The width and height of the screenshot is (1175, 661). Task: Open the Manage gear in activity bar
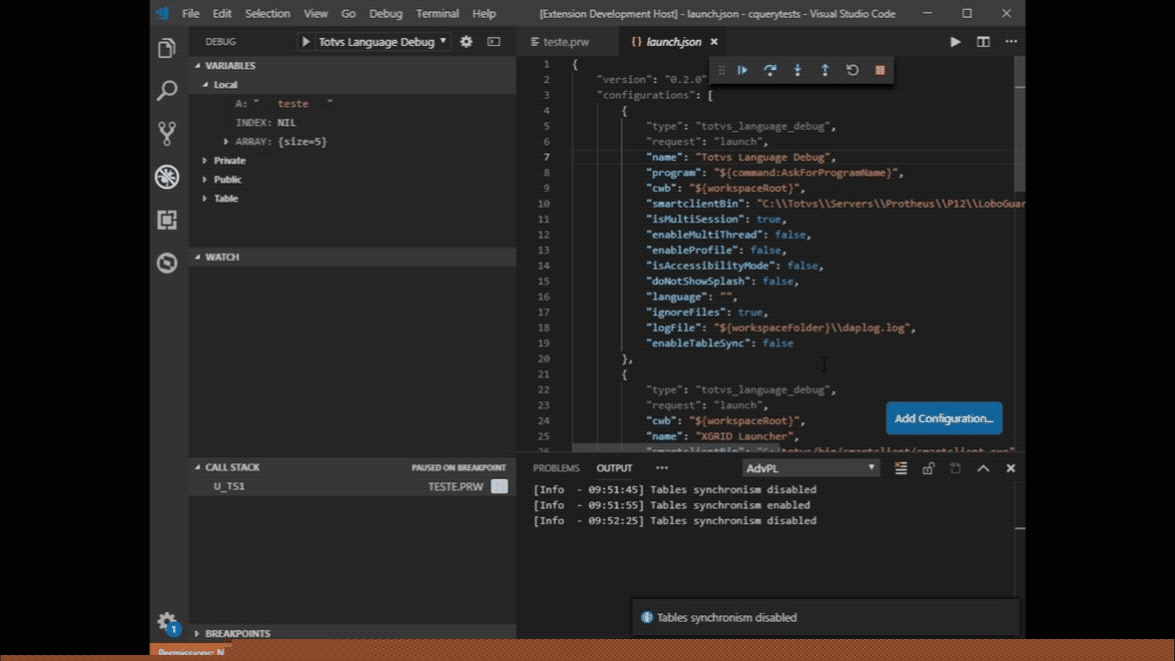(166, 622)
